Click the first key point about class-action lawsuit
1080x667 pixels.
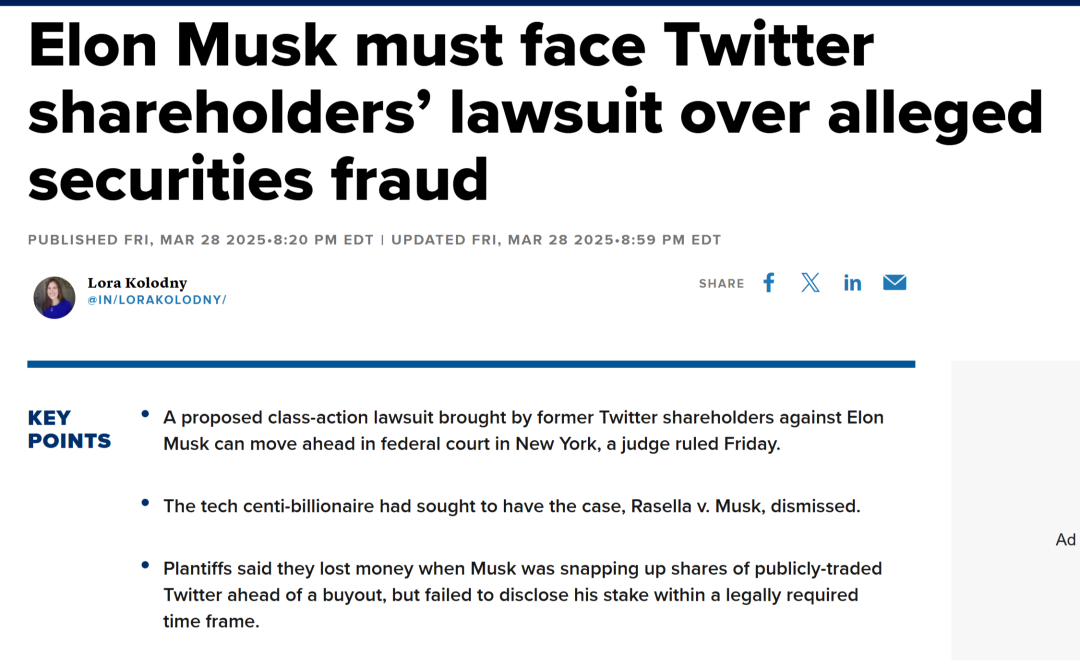point(523,431)
